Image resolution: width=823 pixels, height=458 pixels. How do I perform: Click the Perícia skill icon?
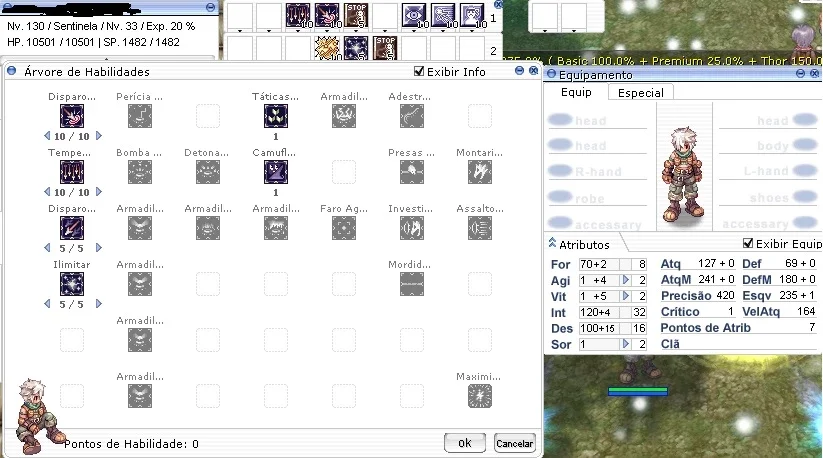tap(140, 116)
